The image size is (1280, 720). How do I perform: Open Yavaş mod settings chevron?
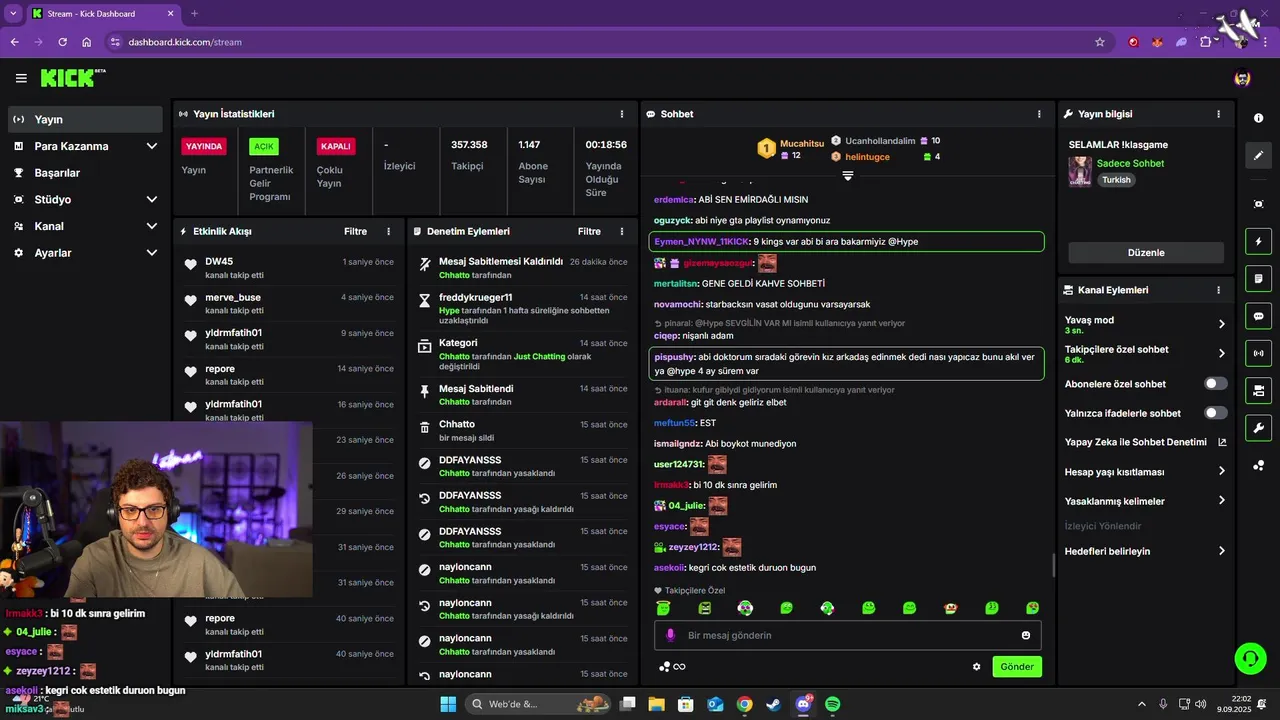click(1221, 324)
